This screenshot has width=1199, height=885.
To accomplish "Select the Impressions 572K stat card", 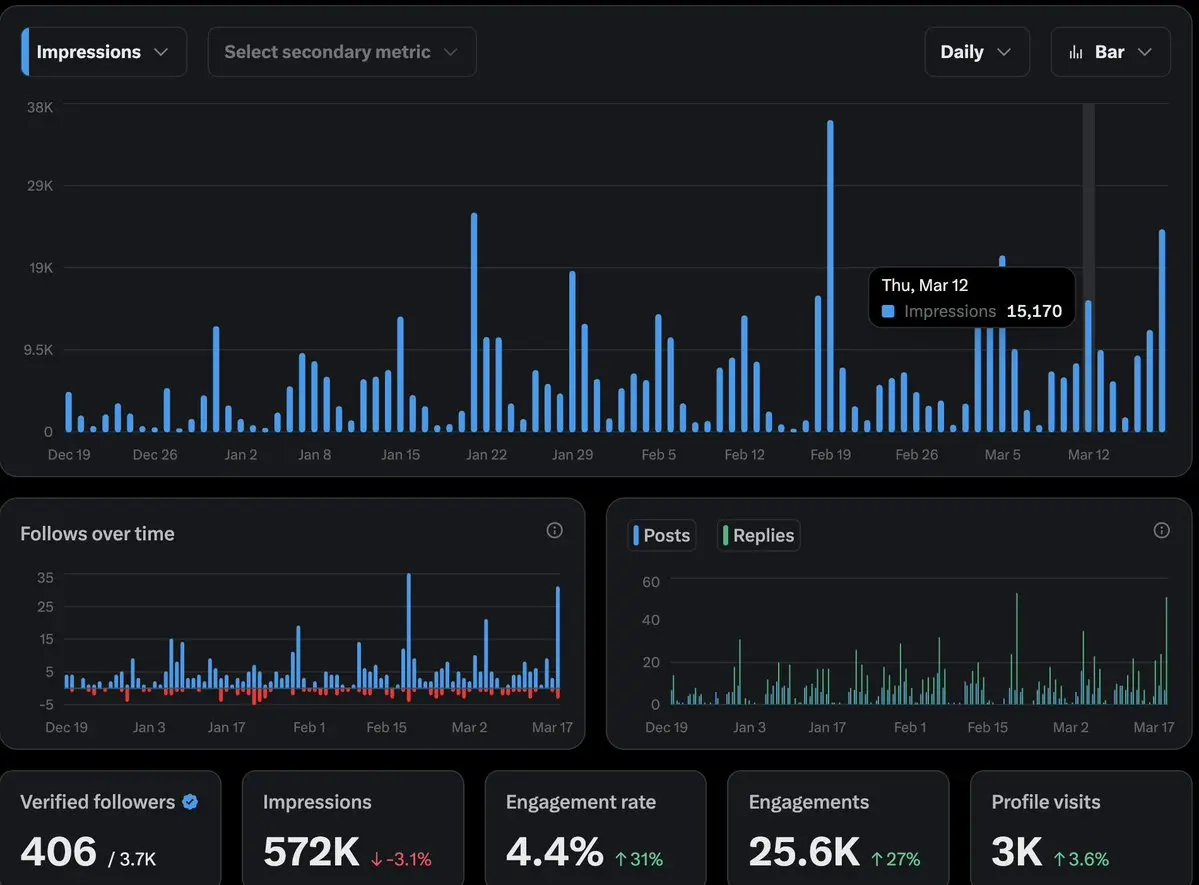I will [x=352, y=828].
